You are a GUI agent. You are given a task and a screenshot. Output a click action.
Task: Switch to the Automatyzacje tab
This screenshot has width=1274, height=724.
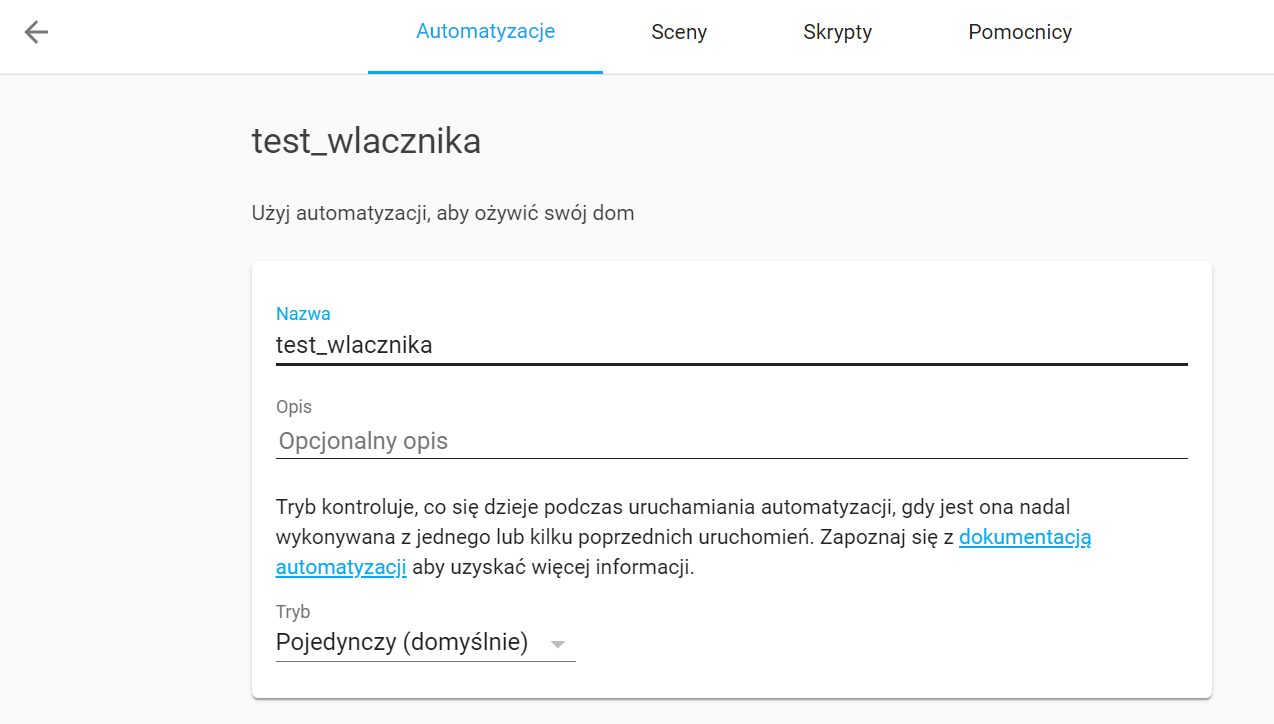point(485,32)
